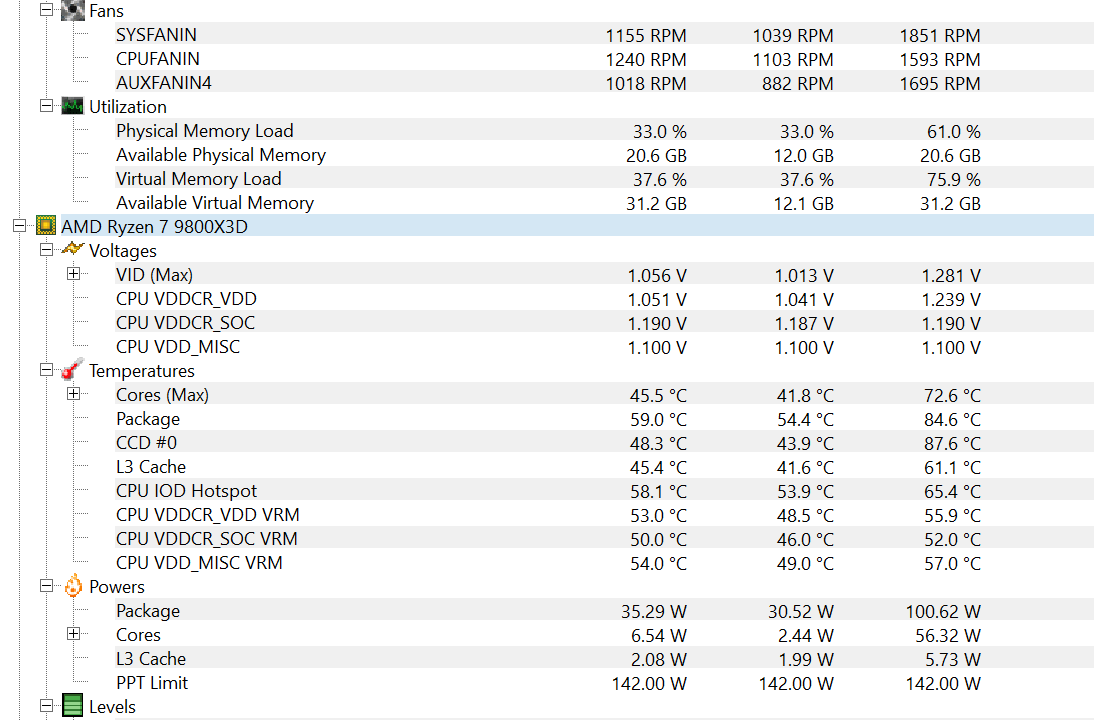The width and height of the screenshot is (1094, 720).
Task: Click the Powers flame icon
Action: coord(73,586)
